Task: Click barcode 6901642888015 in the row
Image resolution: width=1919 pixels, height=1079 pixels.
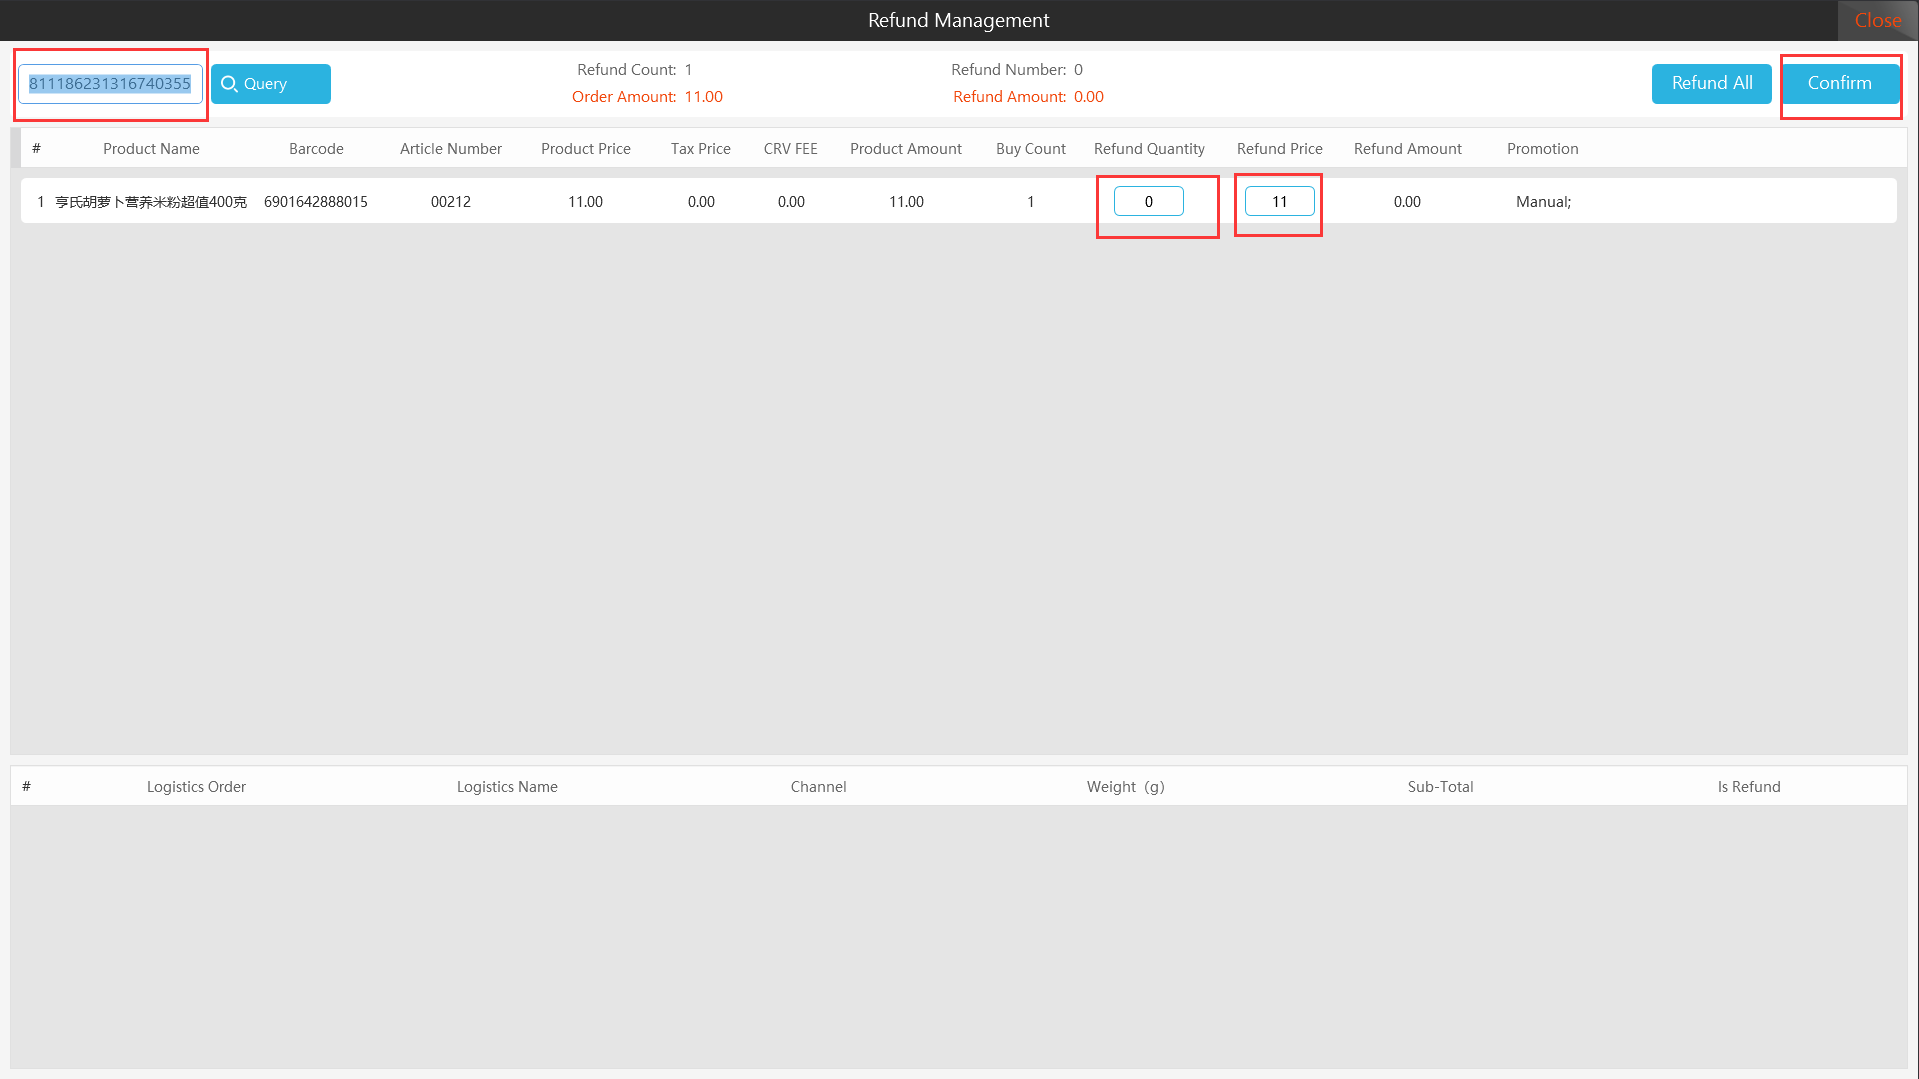Action: pyautogui.click(x=316, y=202)
